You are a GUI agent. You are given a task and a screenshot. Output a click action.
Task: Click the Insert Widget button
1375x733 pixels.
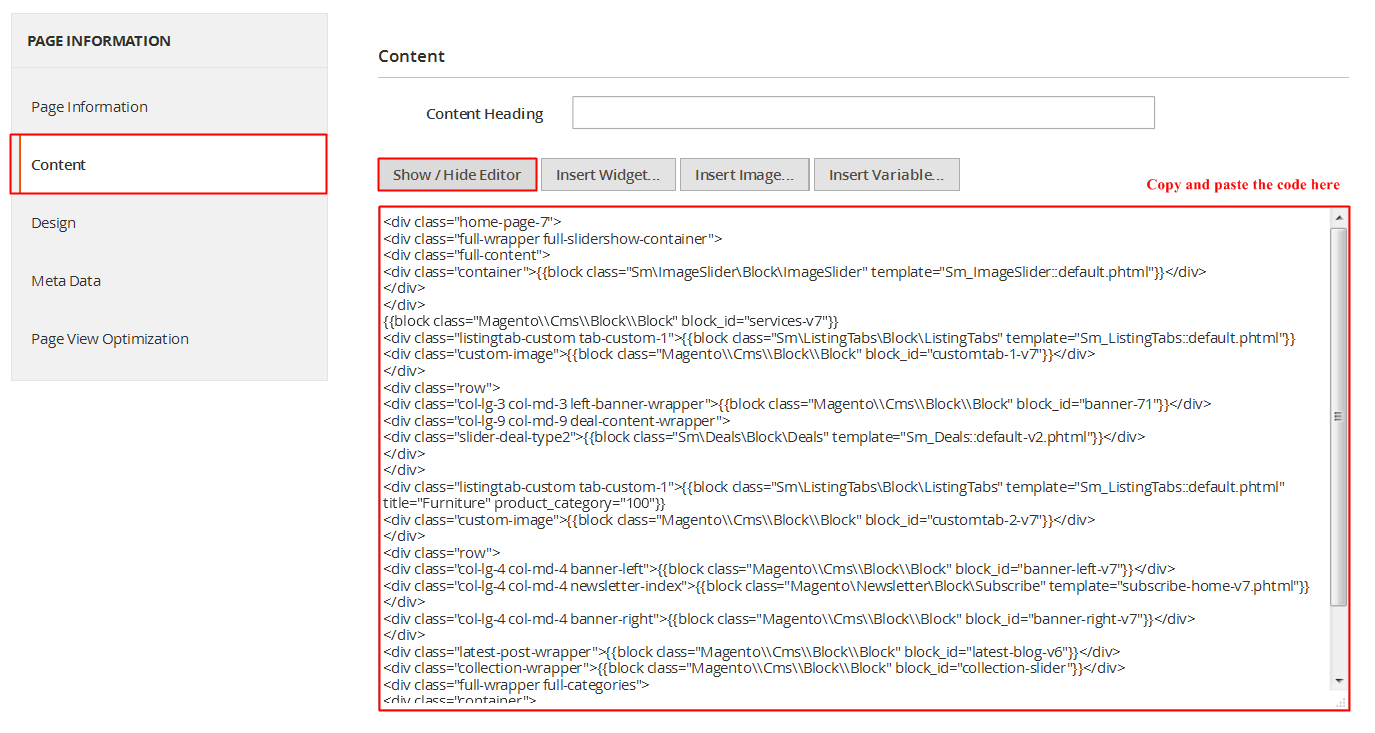[608, 175]
